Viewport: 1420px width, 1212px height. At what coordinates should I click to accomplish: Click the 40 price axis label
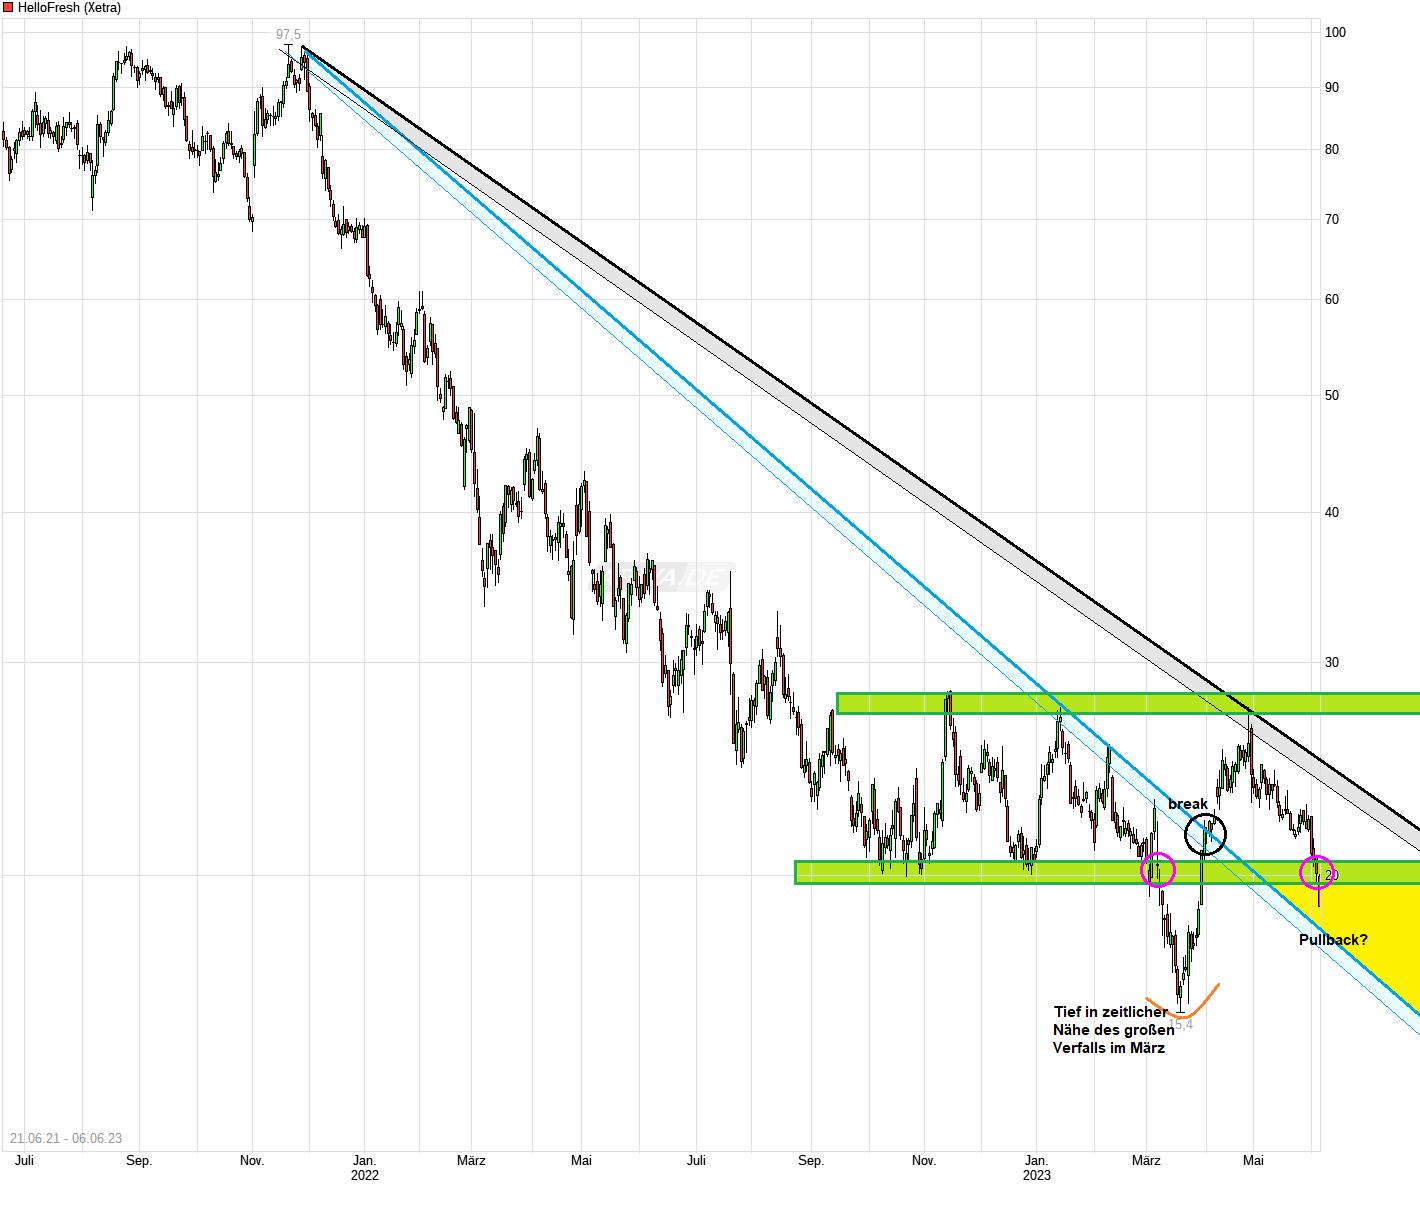(1332, 512)
